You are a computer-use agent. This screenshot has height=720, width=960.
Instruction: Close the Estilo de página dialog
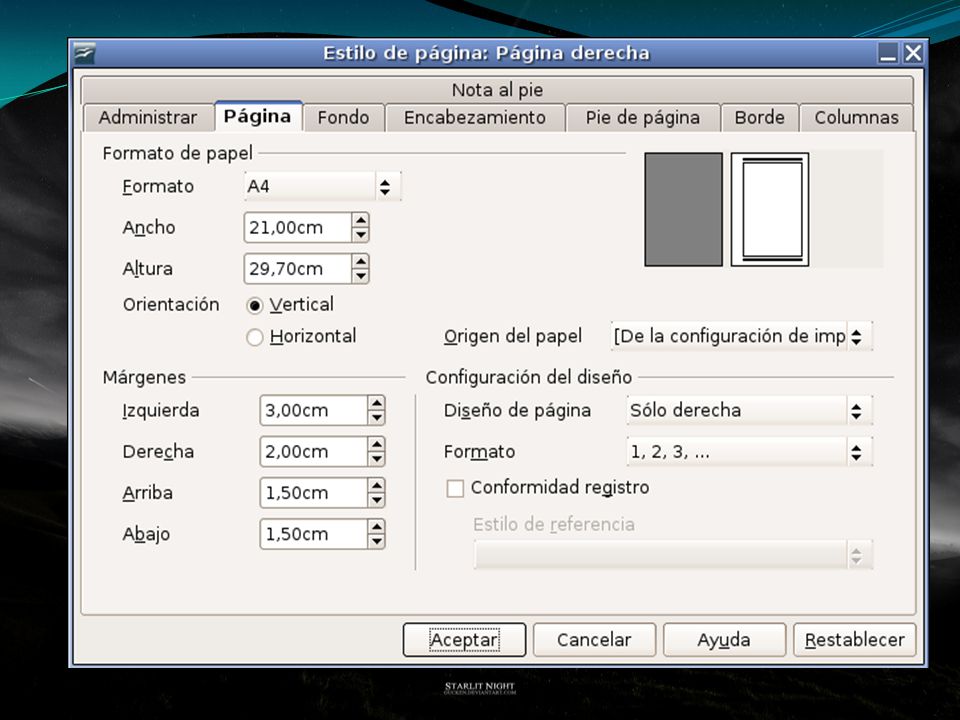[x=913, y=54]
